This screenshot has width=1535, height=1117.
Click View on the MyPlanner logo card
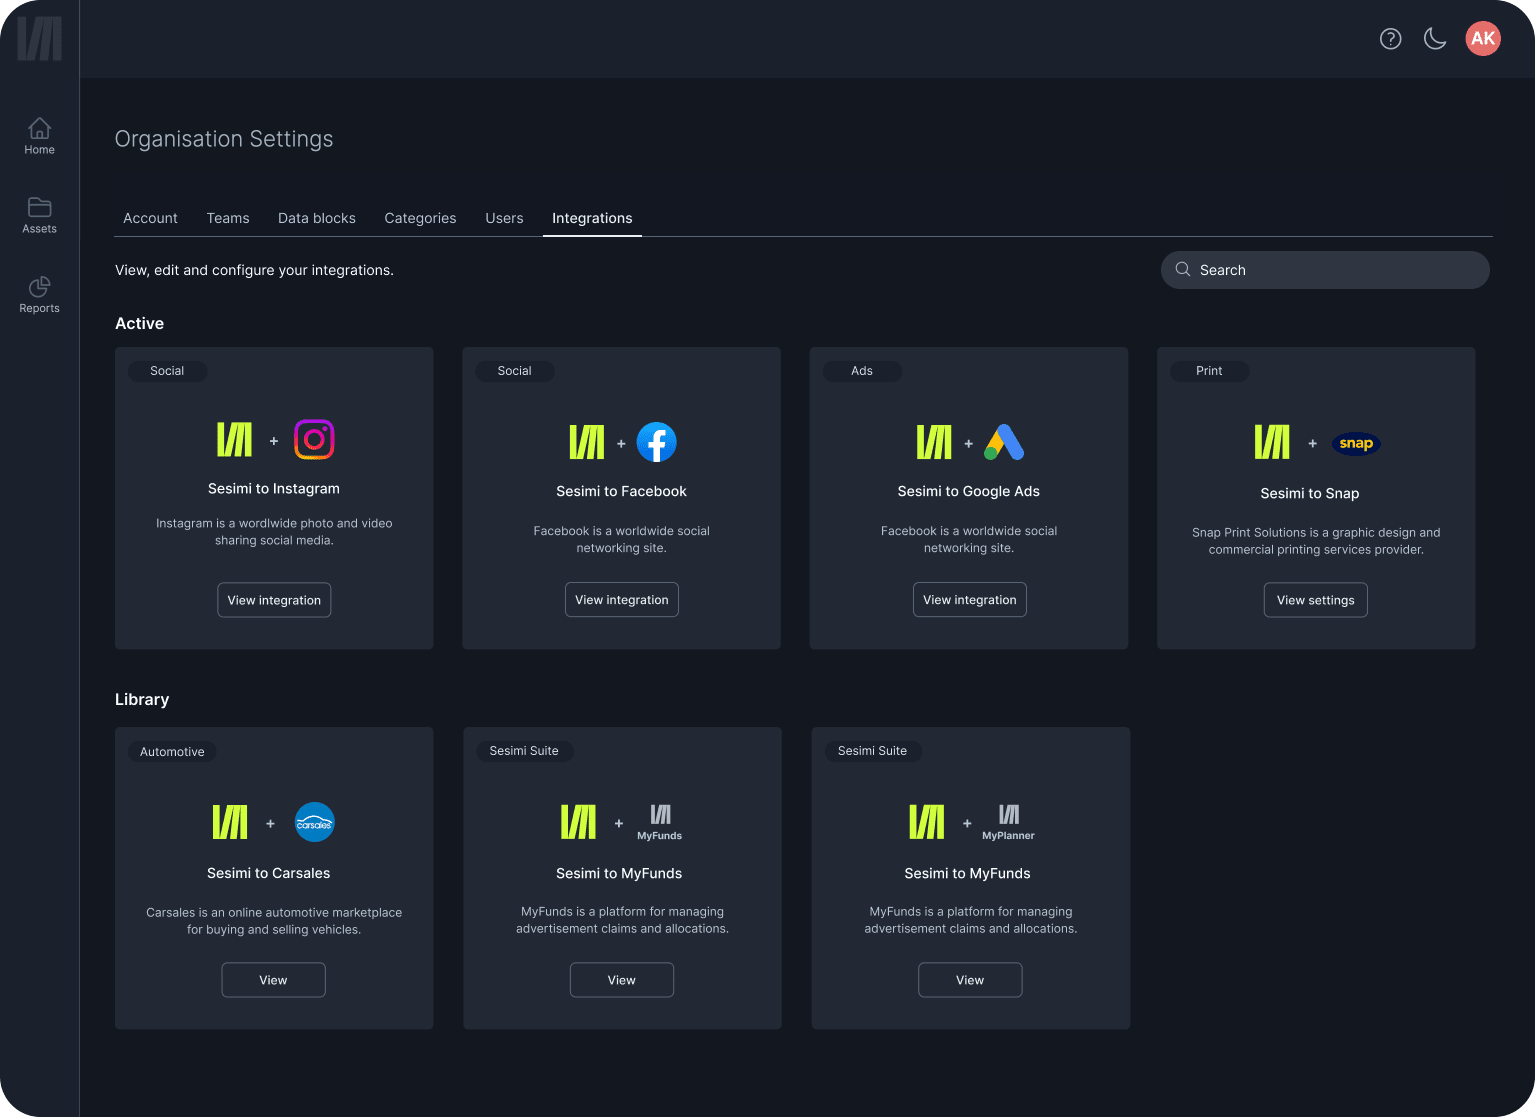(x=970, y=980)
